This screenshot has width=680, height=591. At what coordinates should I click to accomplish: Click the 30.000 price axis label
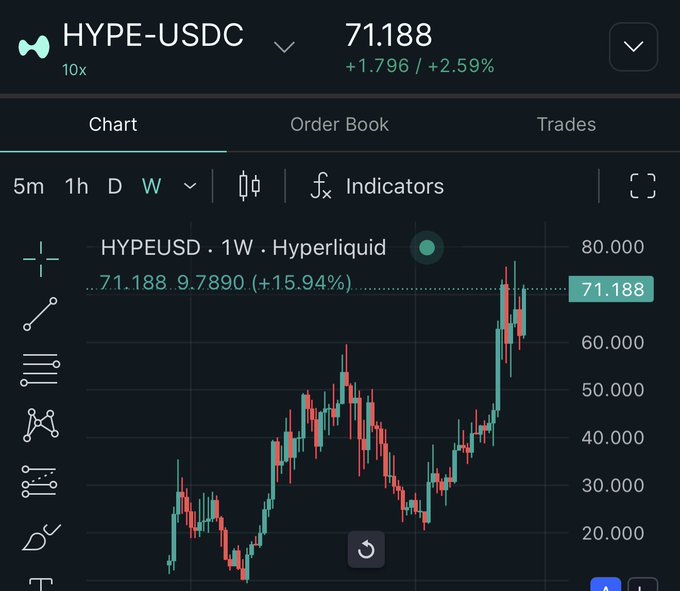click(x=613, y=485)
